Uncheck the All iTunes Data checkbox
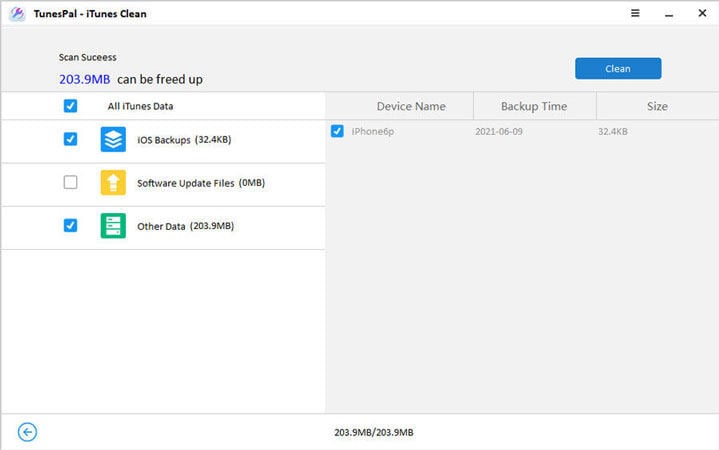The image size is (719, 450). click(70, 106)
